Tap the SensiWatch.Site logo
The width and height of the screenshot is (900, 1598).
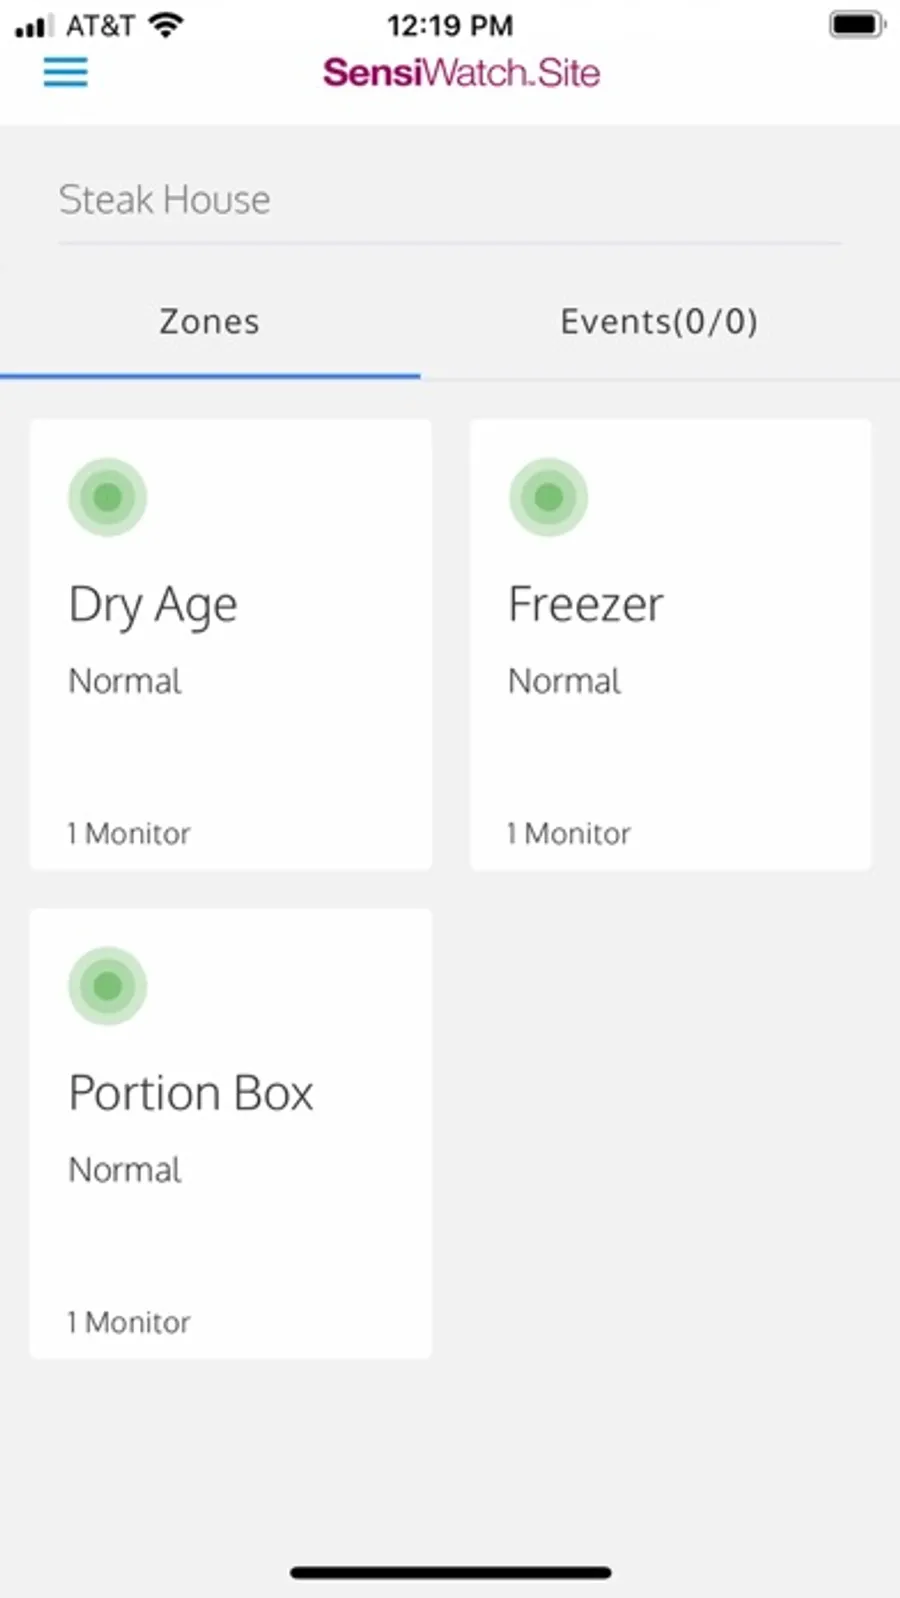pyautogui.click(x=461, y=73)
